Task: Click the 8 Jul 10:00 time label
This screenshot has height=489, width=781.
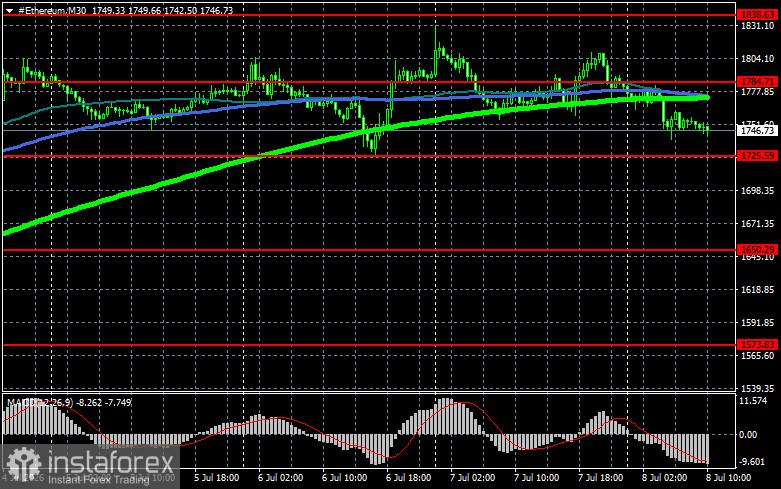Action: (x=729, y=478)
